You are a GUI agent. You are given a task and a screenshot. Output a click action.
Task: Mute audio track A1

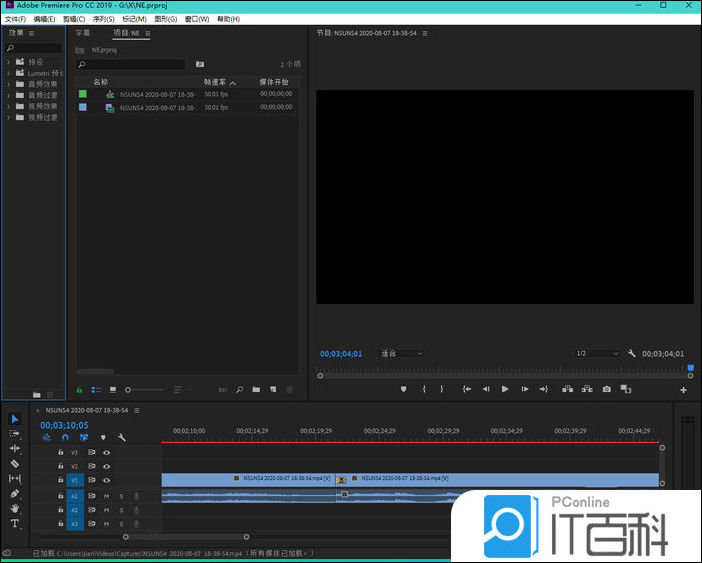[x=106, y=496]
